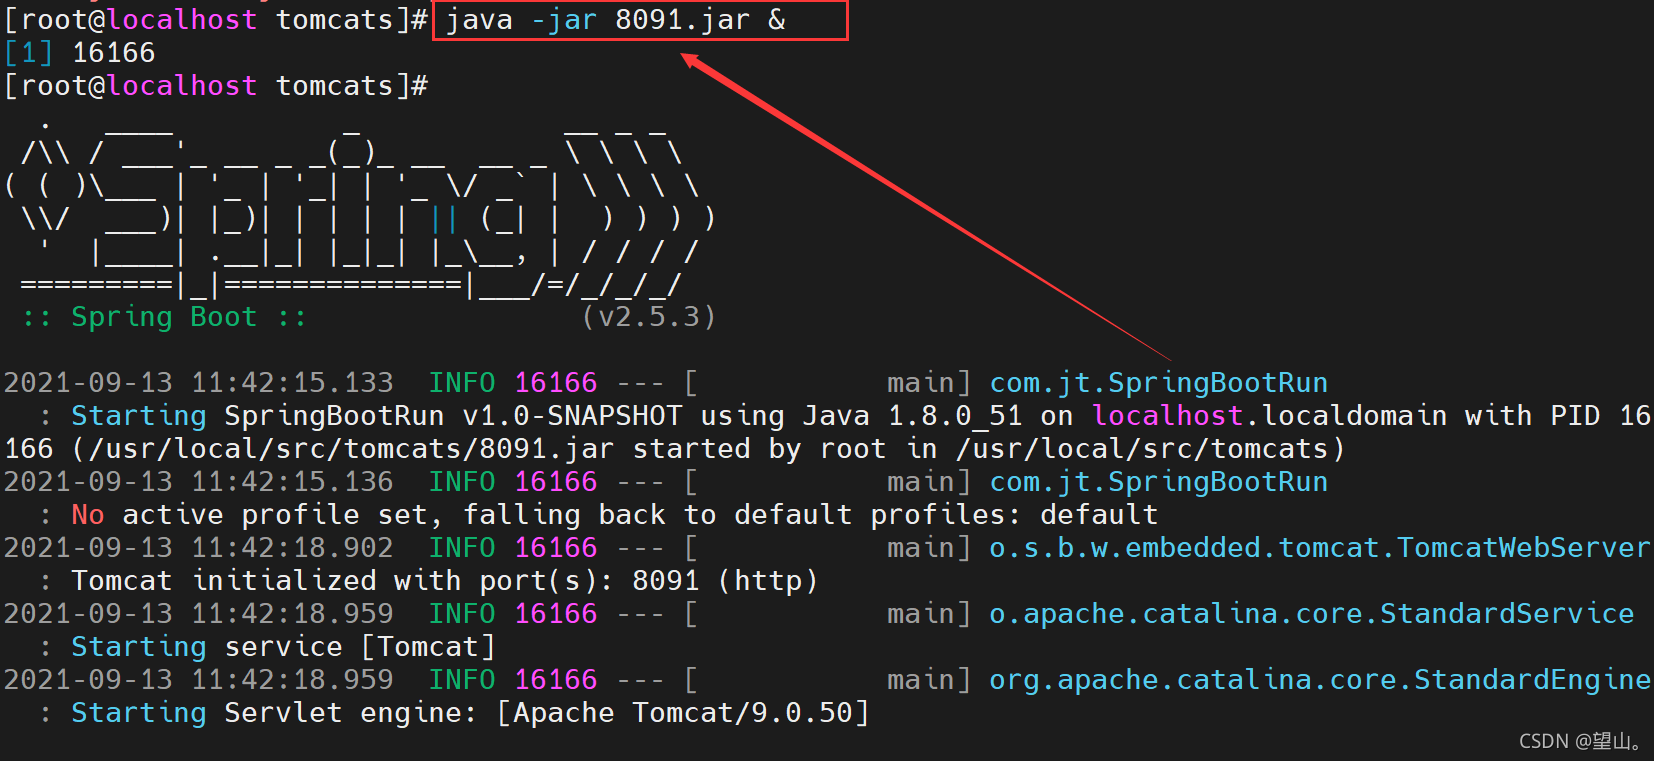Click 'Tomcat initialized with port(s): 8091 (http)'
1654x761 pixels.
click(x=445, y=581)
